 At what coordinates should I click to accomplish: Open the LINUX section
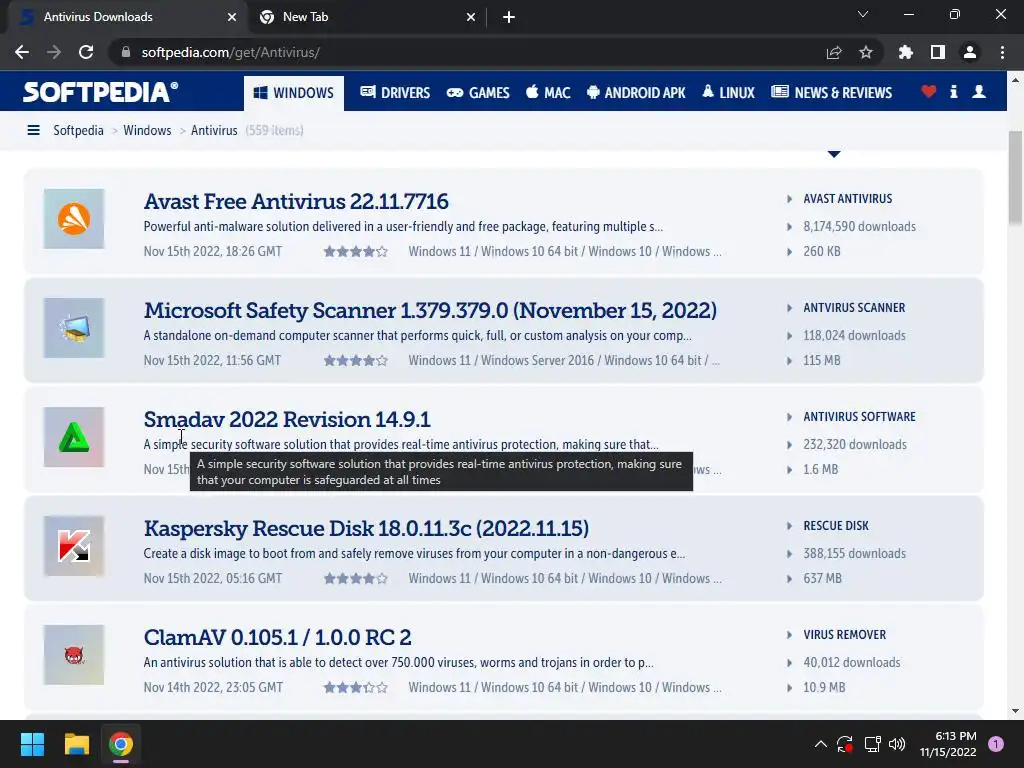tap(729, 93)
